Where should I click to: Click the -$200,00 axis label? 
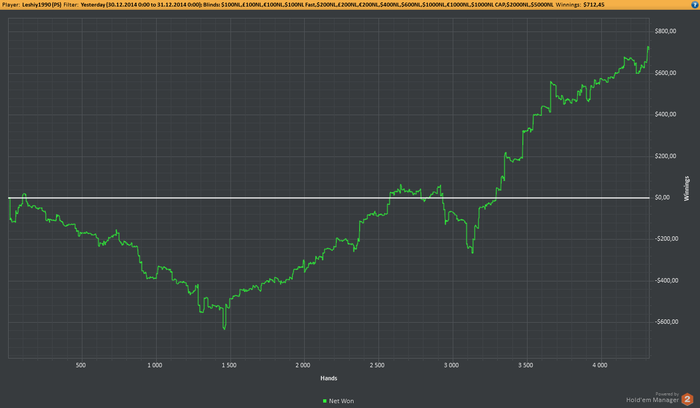[667, 239]
